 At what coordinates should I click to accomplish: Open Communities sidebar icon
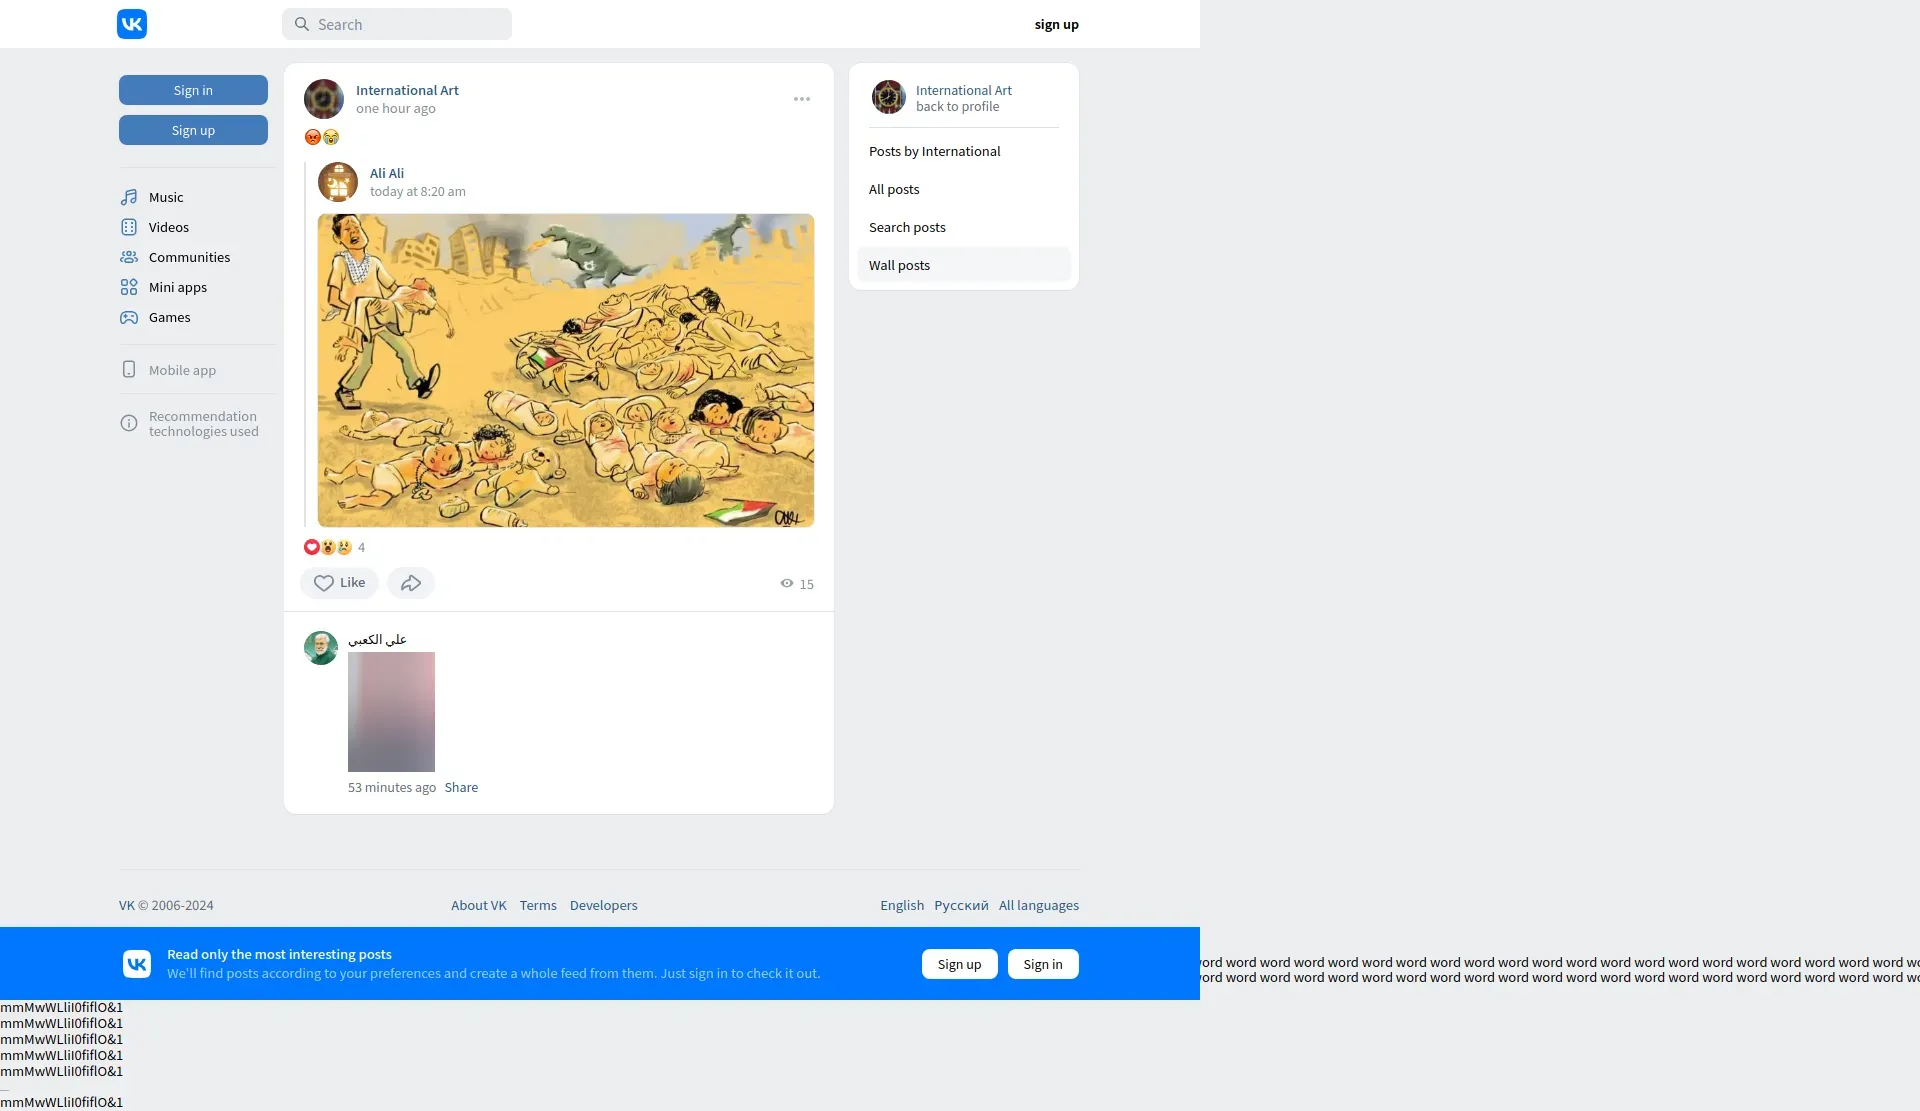pyautogui.click(x=129, y=257)
